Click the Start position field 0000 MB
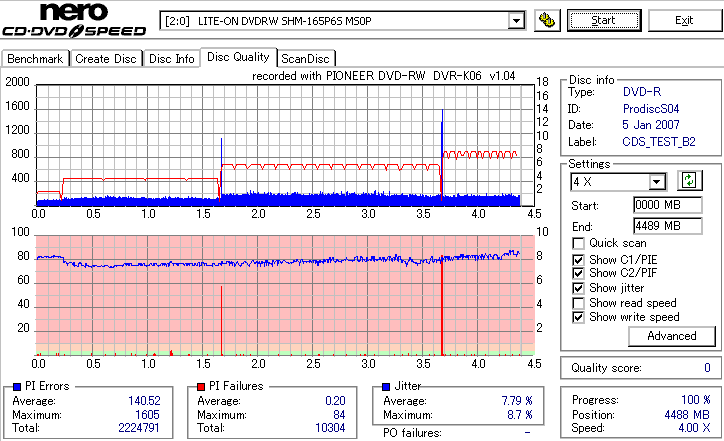The width and height of the screenshot is (724, 441). point(668,205)
